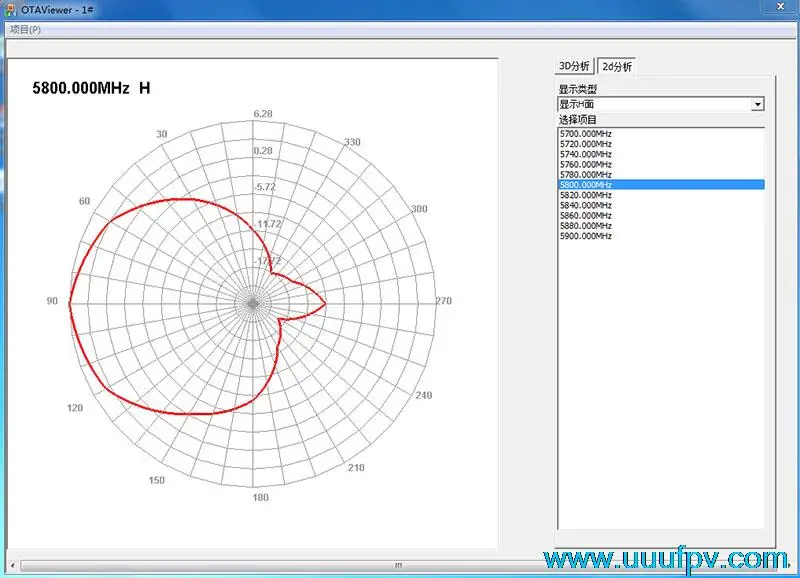800x578 pixels.
Task: Select the 2d分析 tab
Action: click(616, 66)
